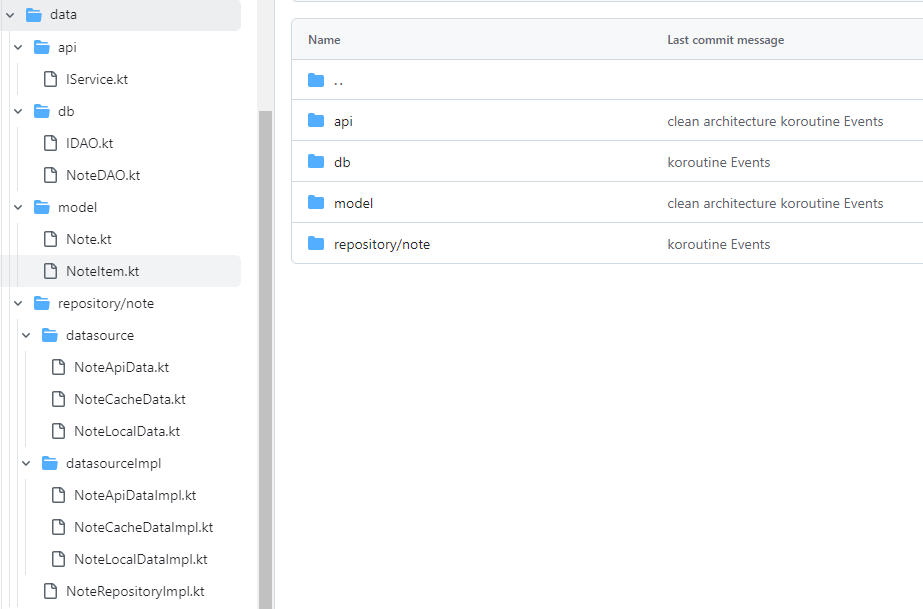Click the api folder icon in file listing
The height and width of the screenshot is (609, 923).
point(315,121)
